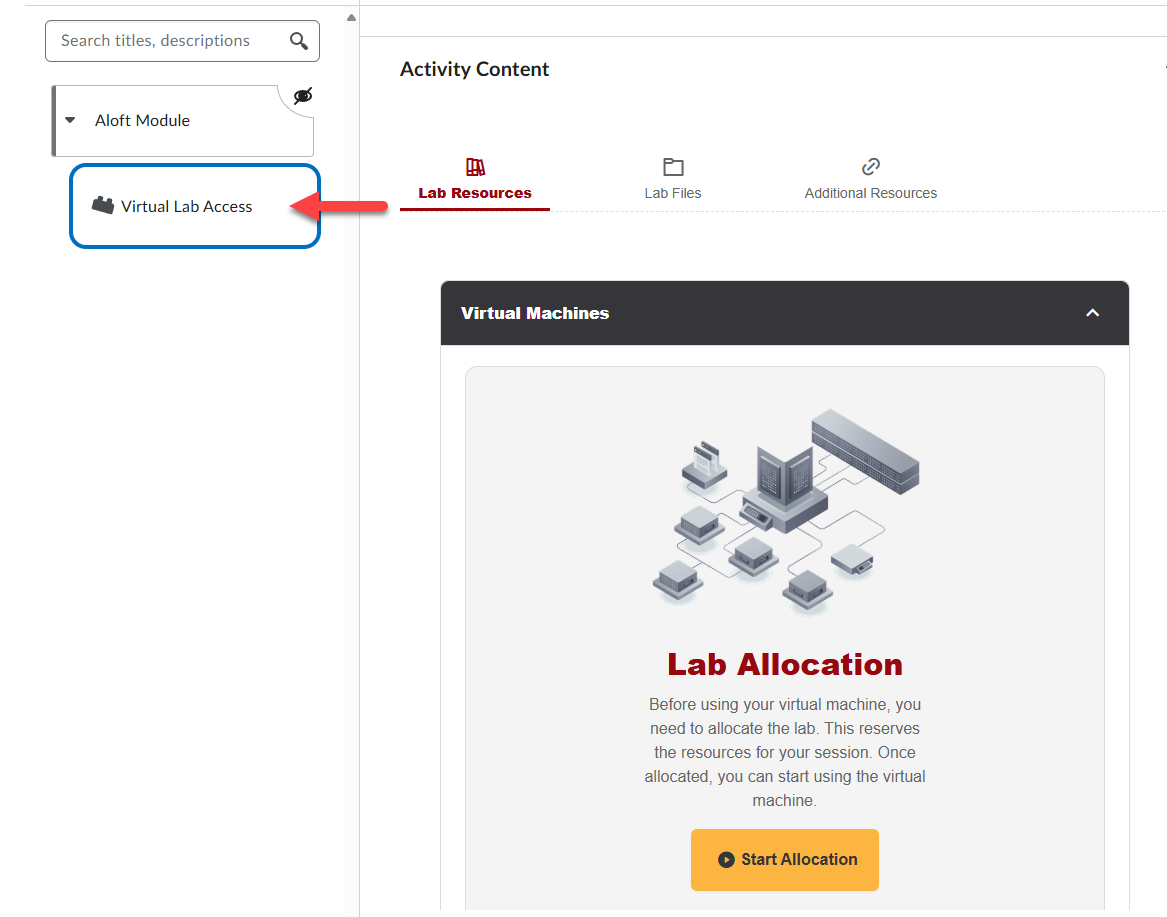
Task: Toggle visibility of Aloft Module via eye icon
Action: coord(302,96)
